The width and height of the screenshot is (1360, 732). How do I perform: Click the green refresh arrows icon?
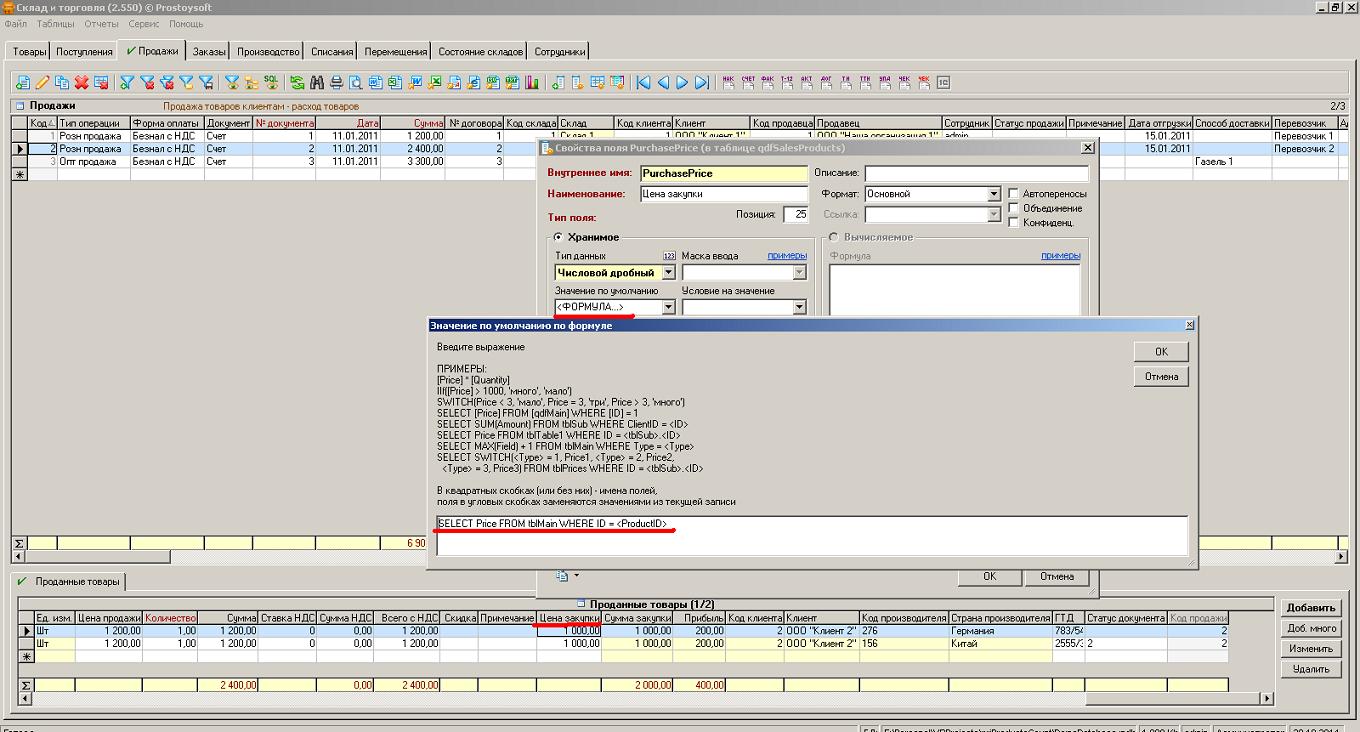297,83
